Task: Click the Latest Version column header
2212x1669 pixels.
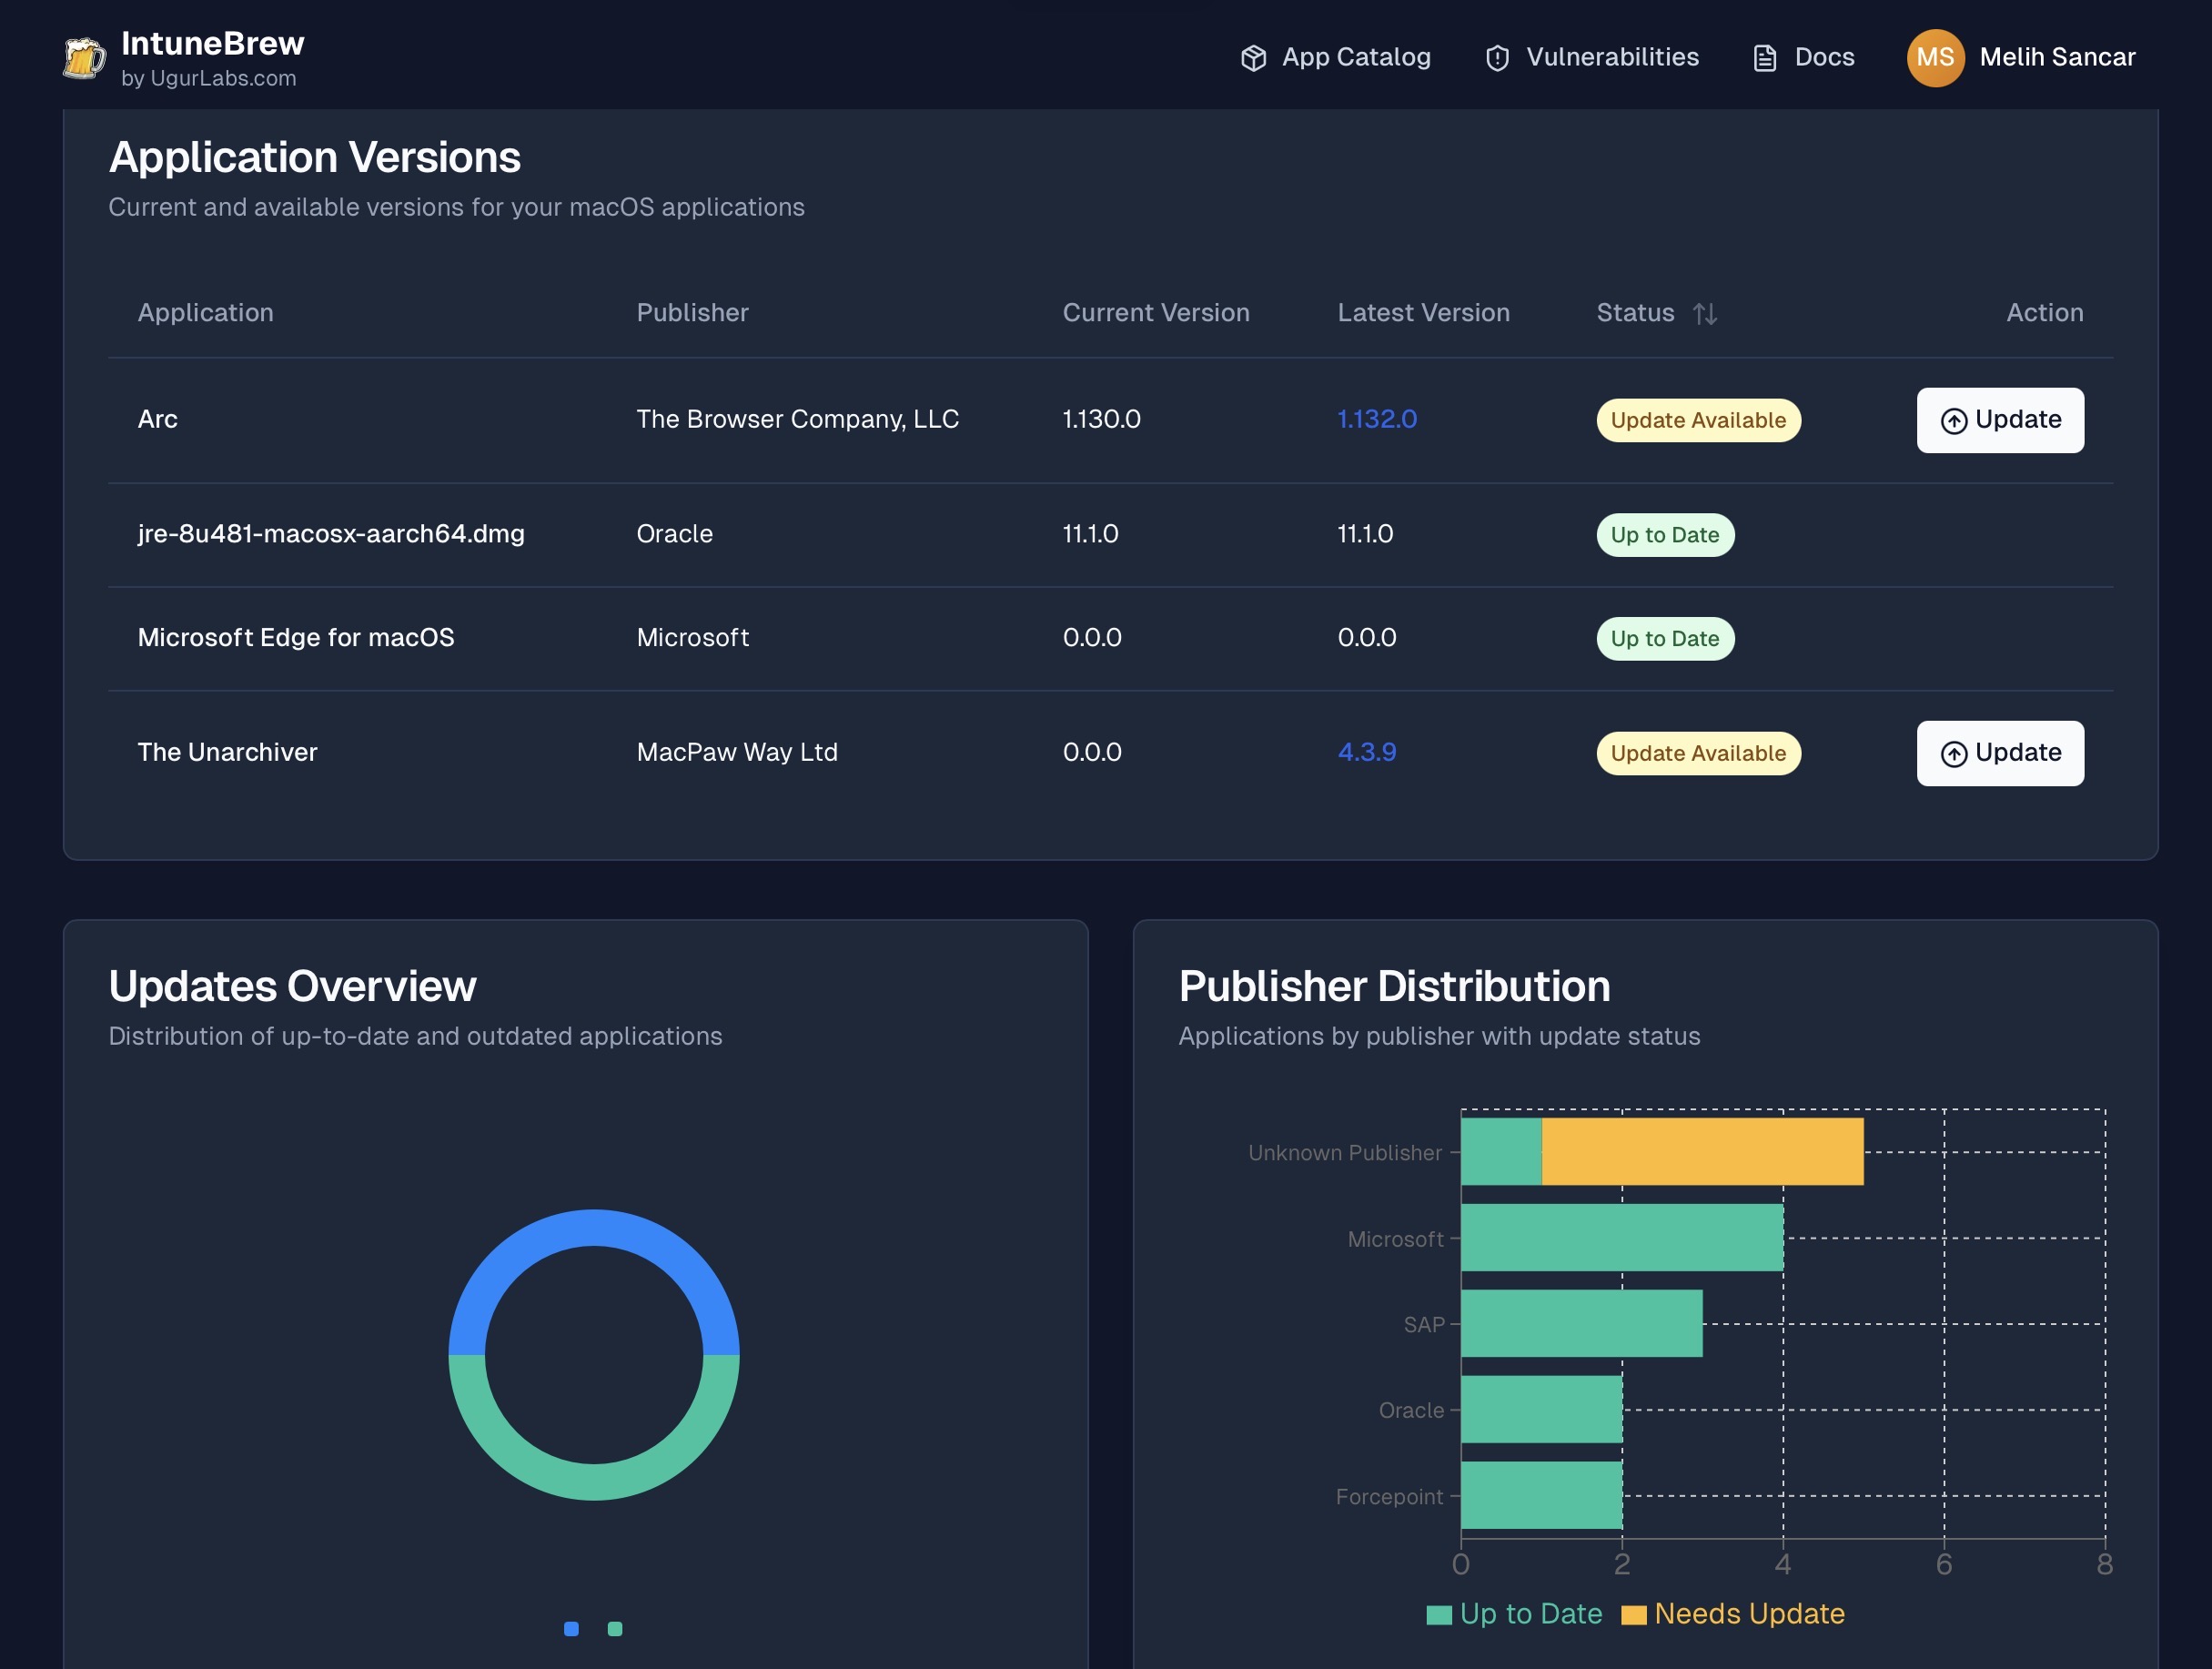Action: (1423, 313)
